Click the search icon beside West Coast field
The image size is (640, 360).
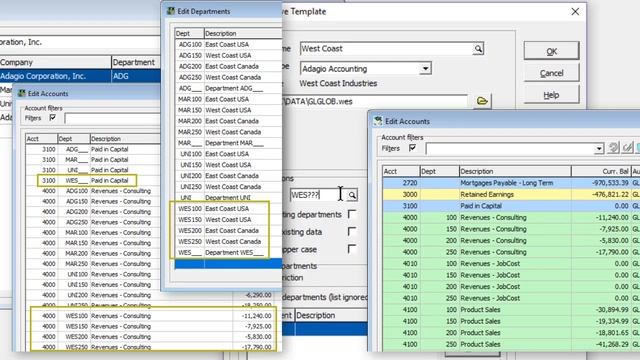[478, 49]
